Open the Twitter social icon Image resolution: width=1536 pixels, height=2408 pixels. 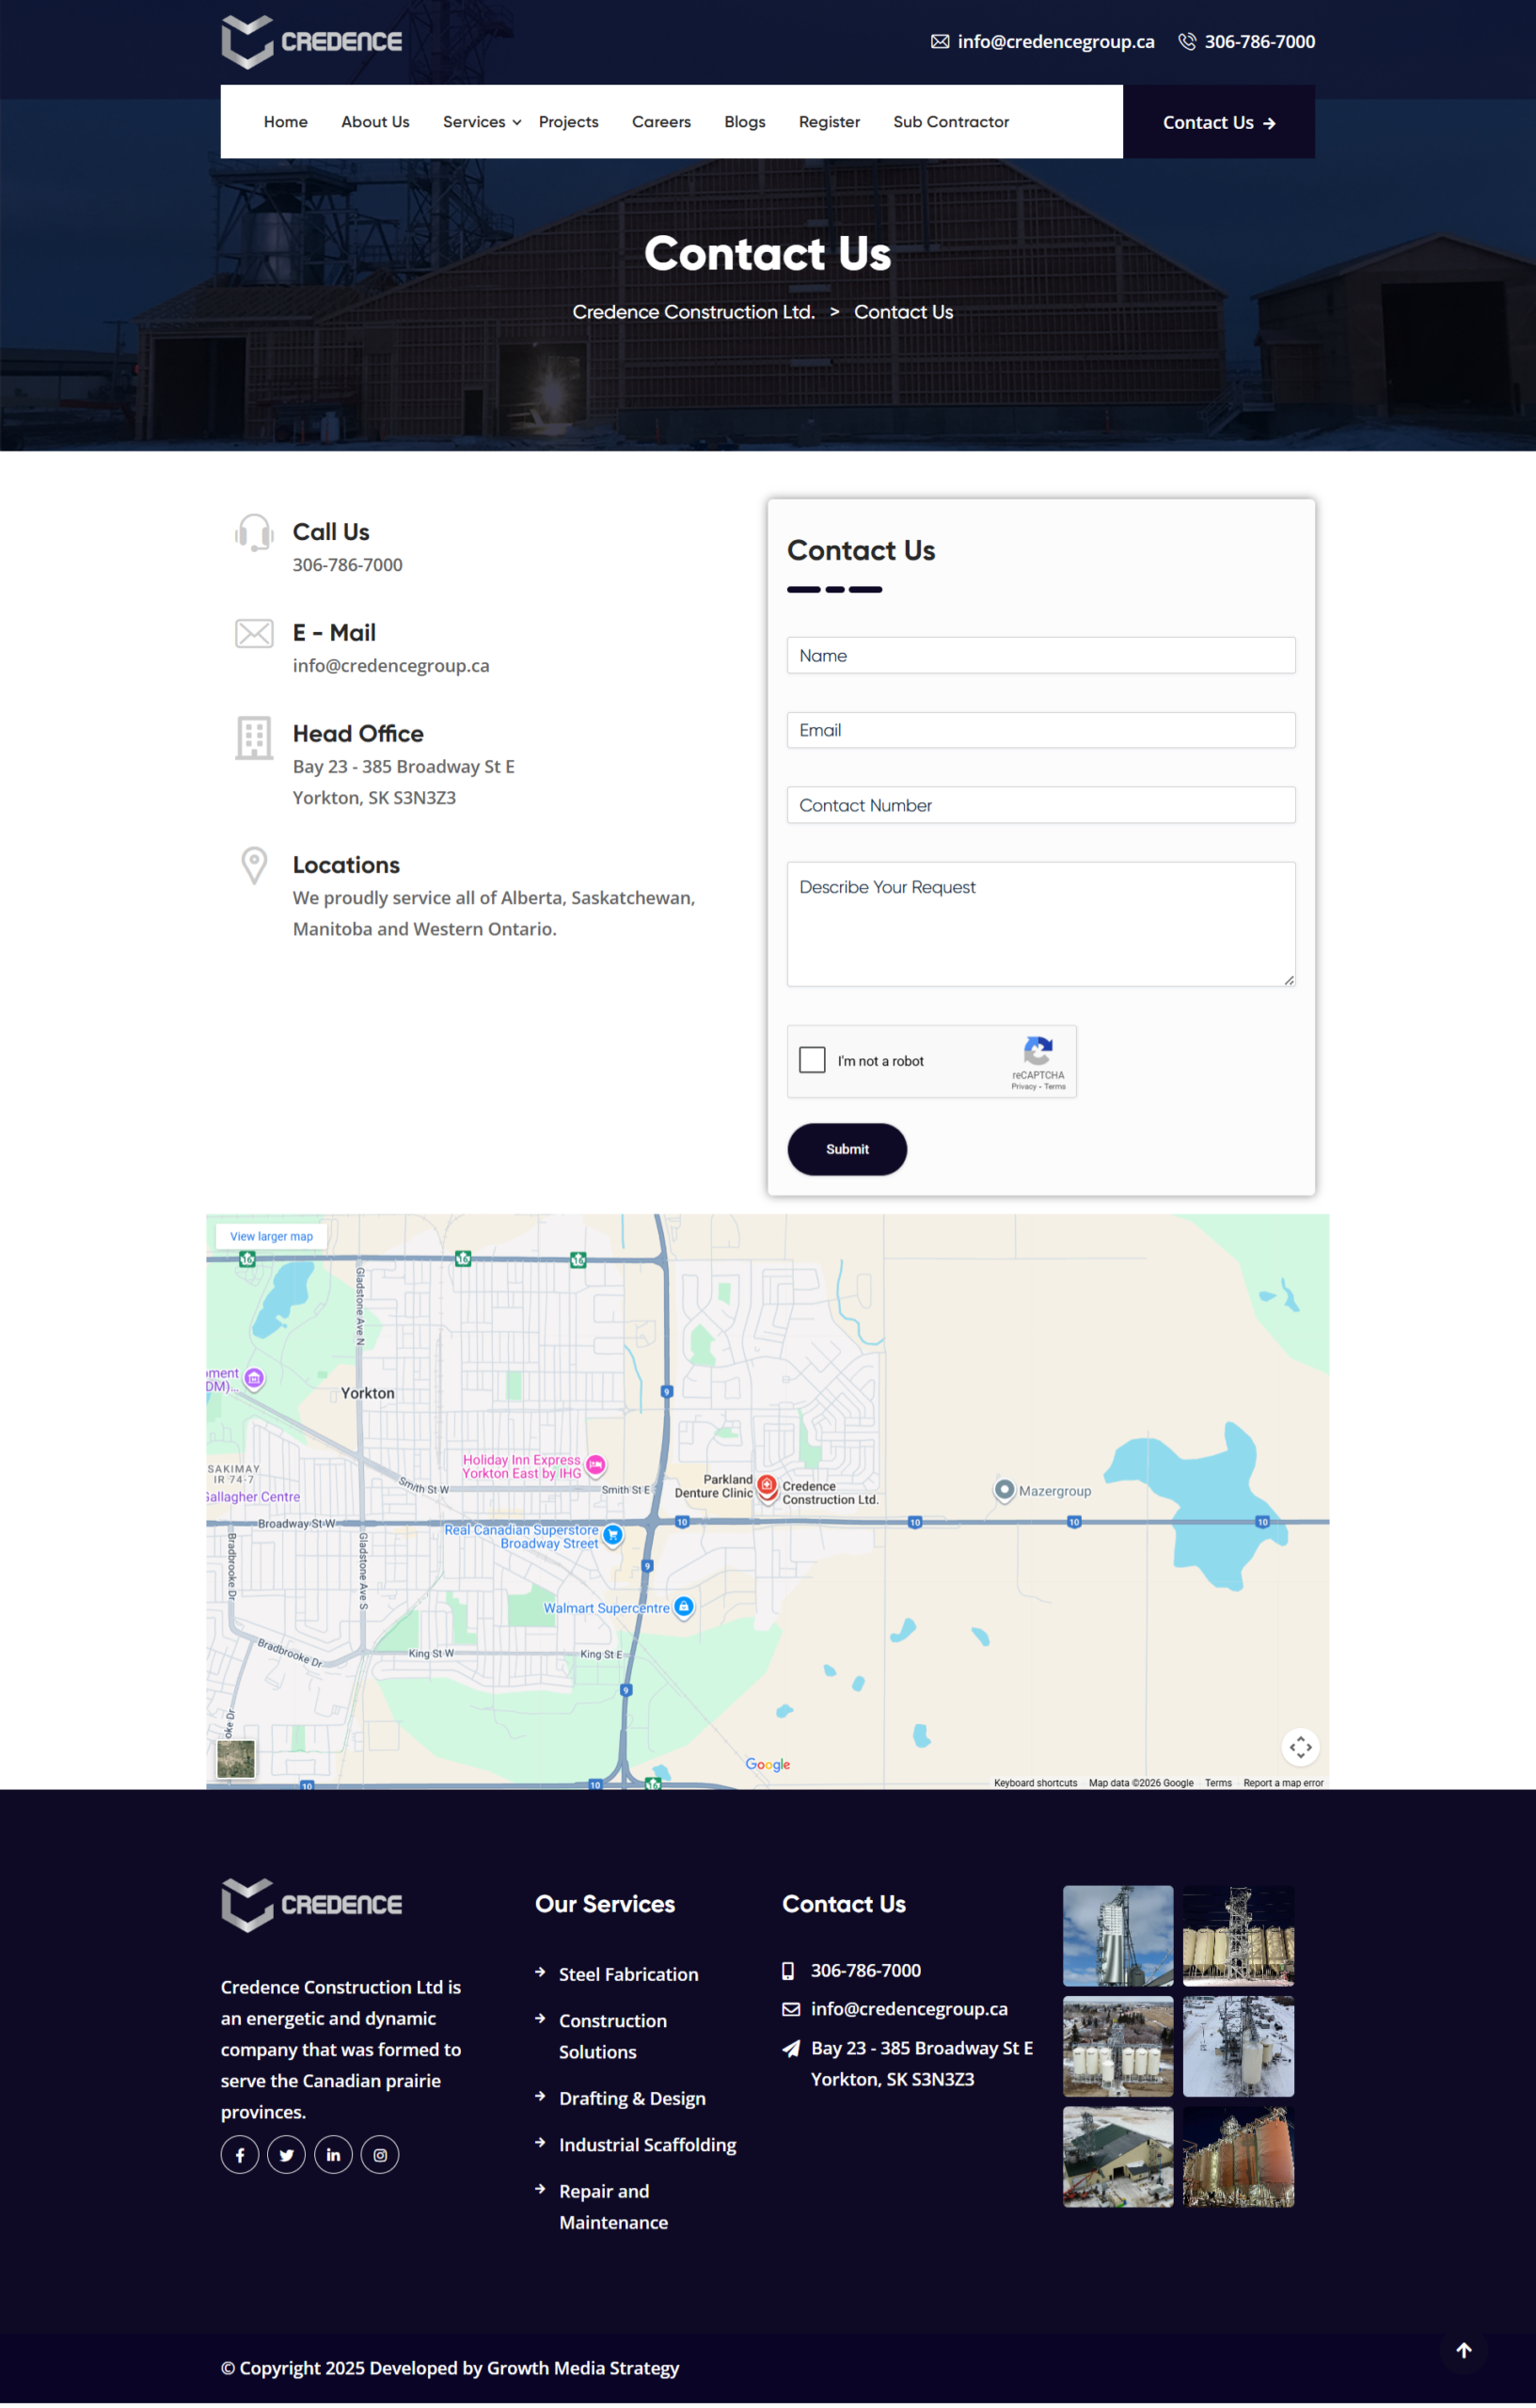286,2154
